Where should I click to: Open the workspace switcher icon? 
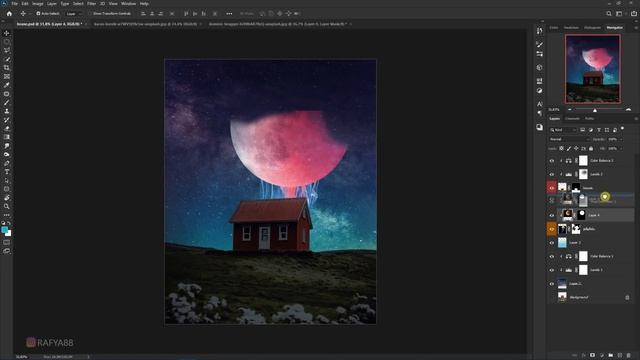click(620, 13)
